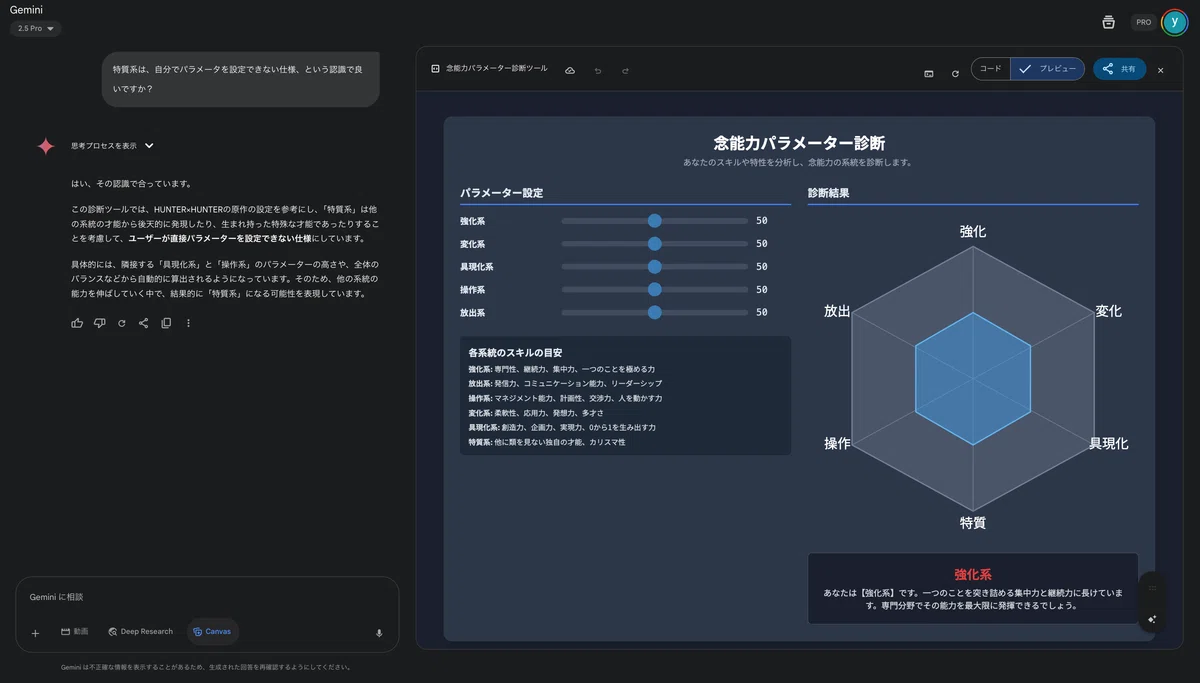The height and width of the screenshot is (683, 1200).
Task: Click the reply line はい、その認識で合っています。
Action: click(x=131, y=184)
